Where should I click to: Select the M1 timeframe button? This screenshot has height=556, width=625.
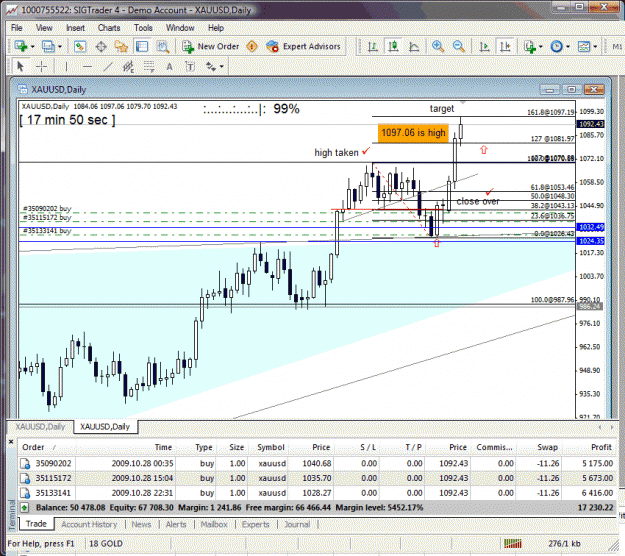click(617, 47)
